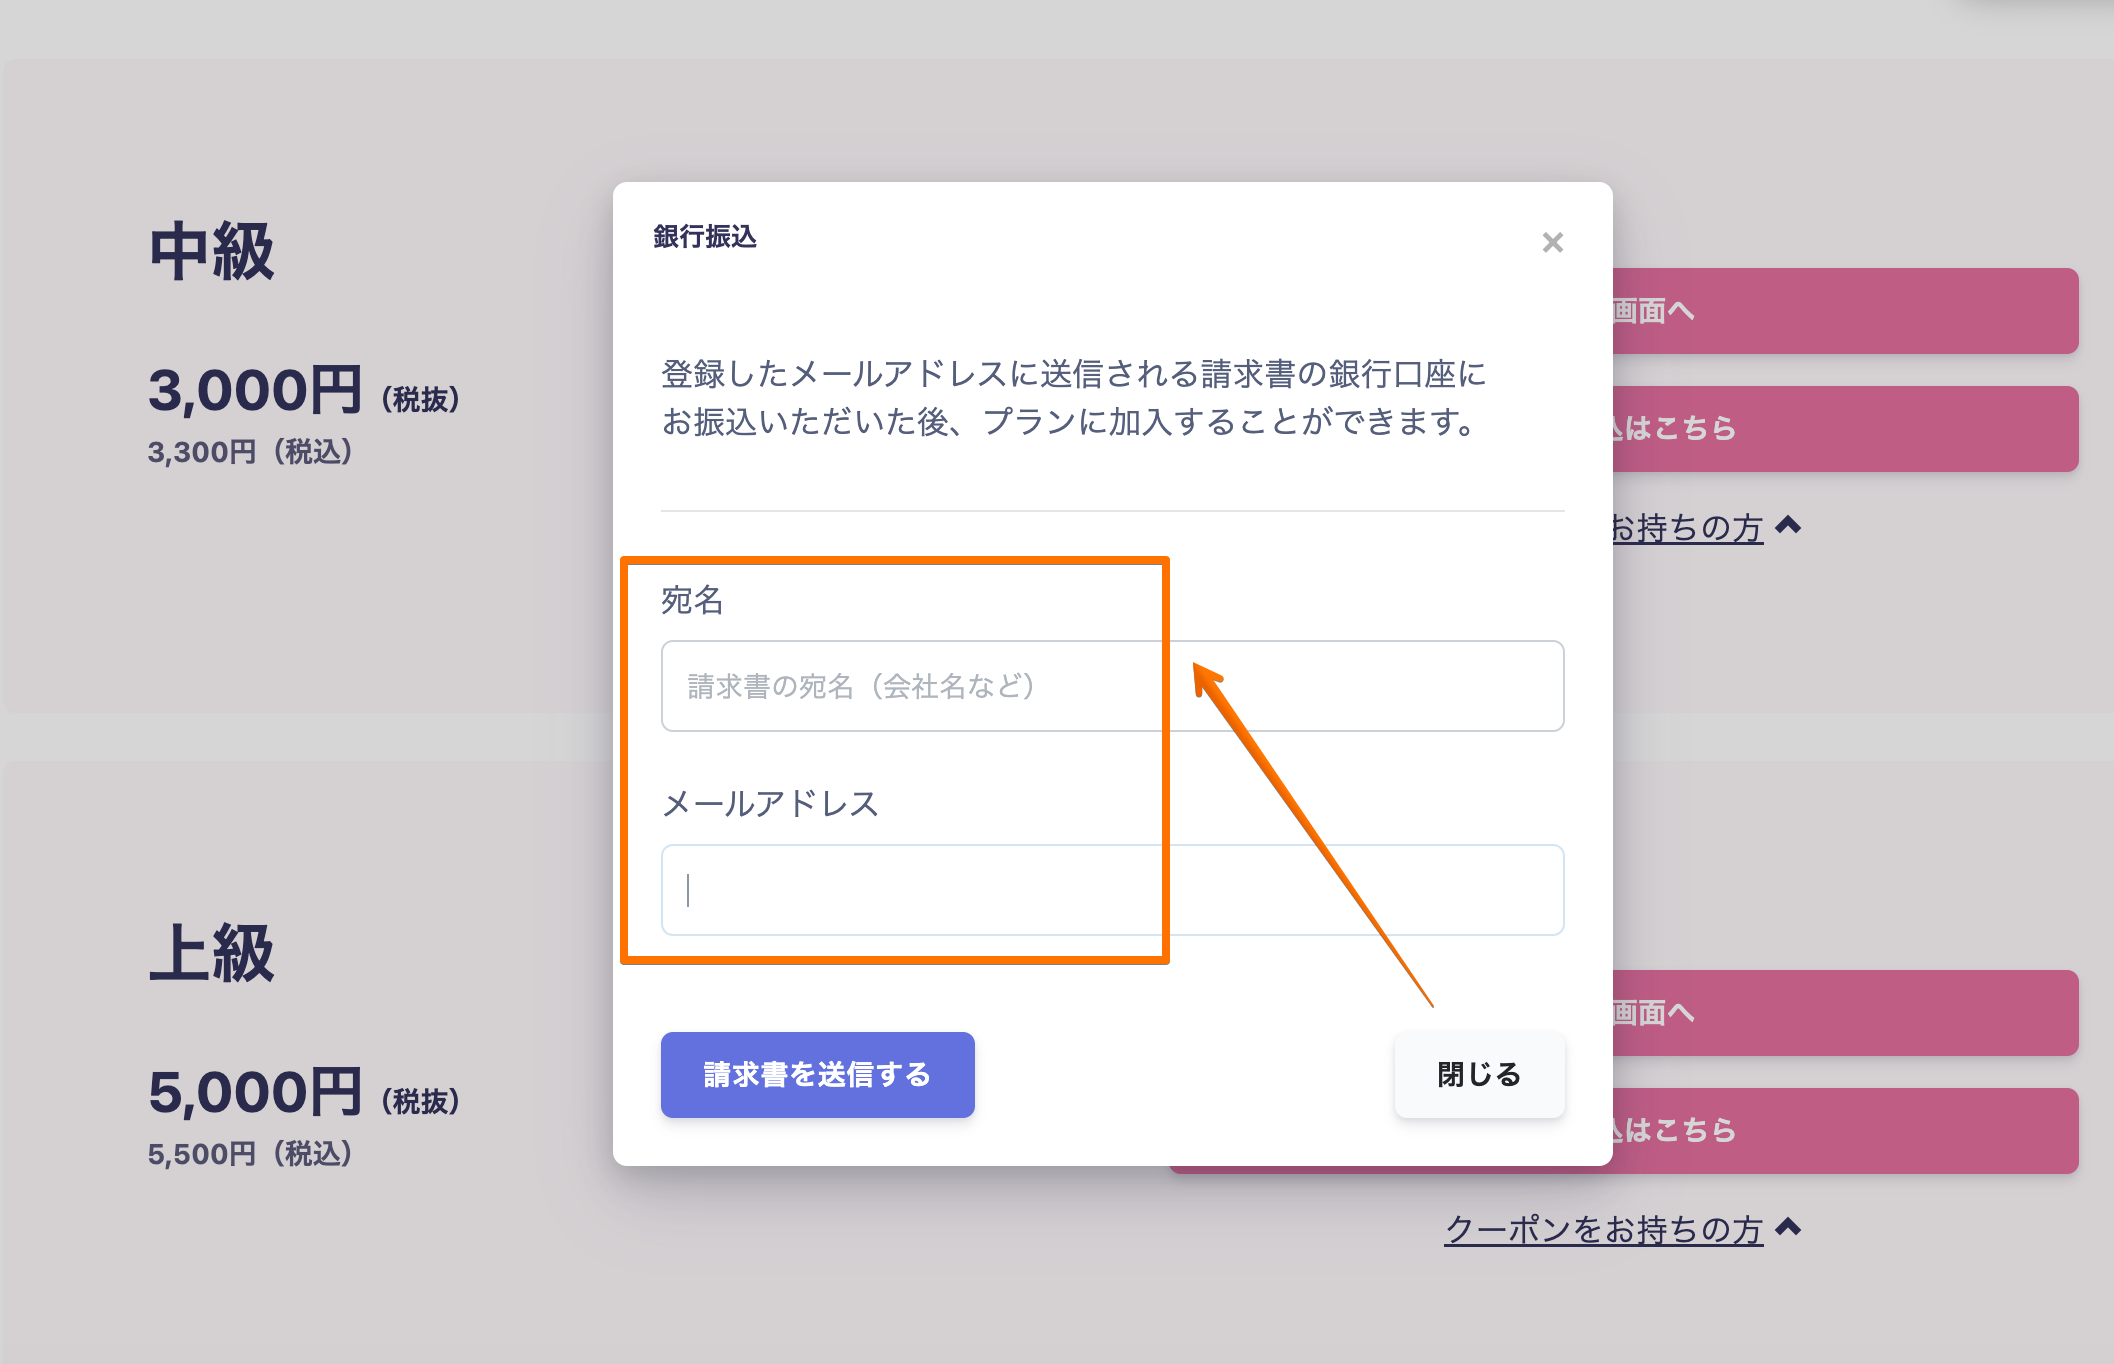Click the 閉じる button in the dialog
This screenshot has width=2114, height=1364.
pos(1479,1074)
